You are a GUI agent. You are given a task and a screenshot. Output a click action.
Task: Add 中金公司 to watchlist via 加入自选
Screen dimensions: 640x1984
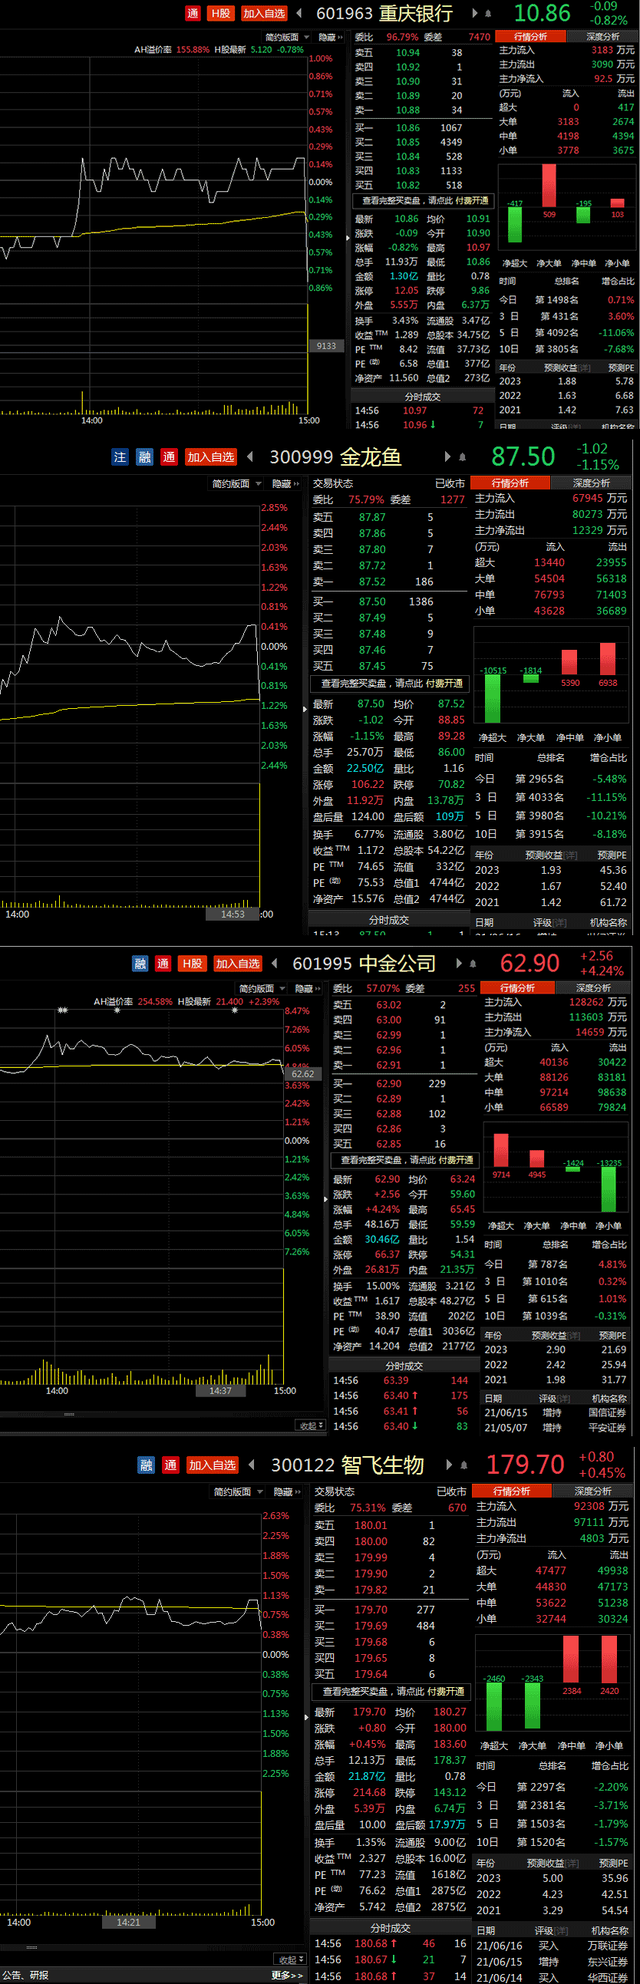click(x=238, y=963)
